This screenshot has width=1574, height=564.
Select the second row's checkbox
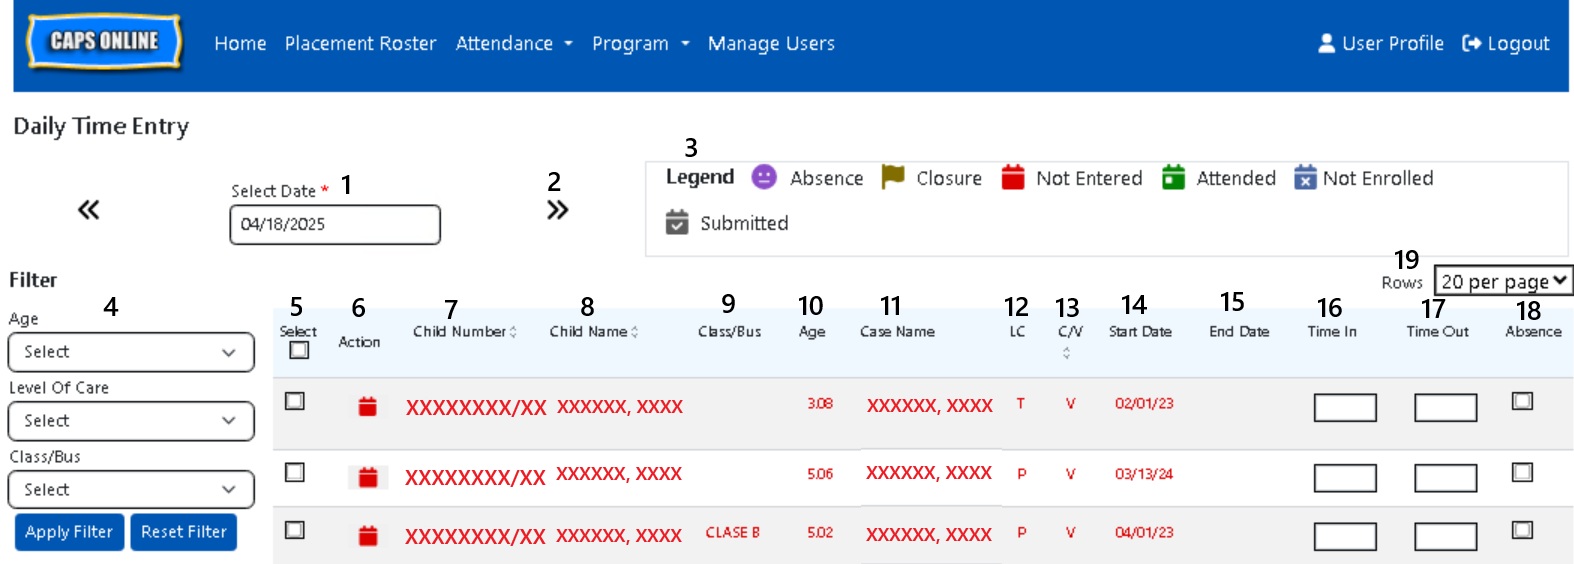[295, 472]
